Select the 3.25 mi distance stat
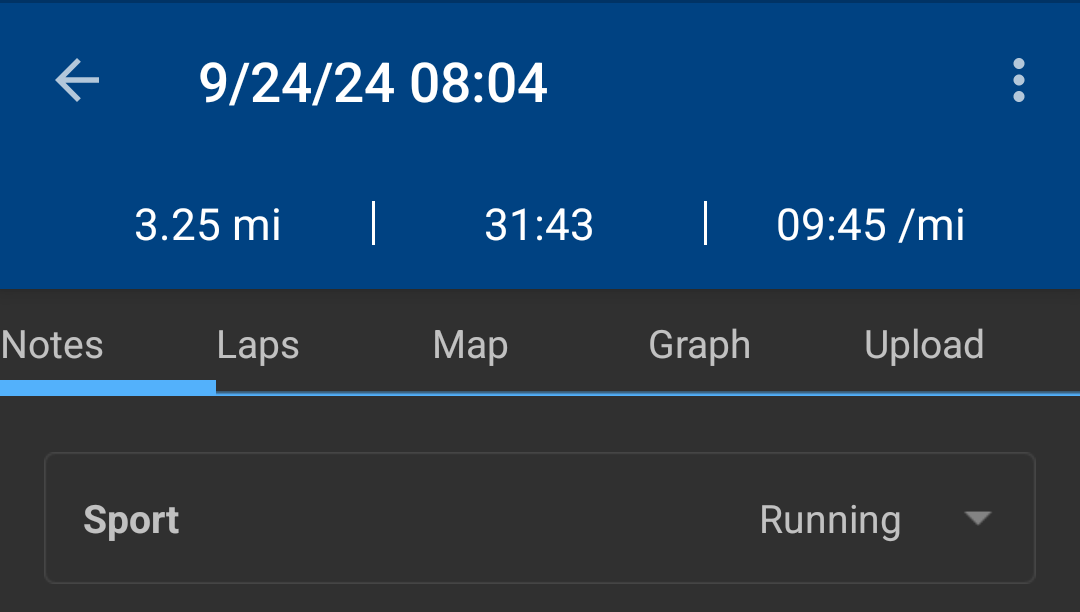 [208, 225]
